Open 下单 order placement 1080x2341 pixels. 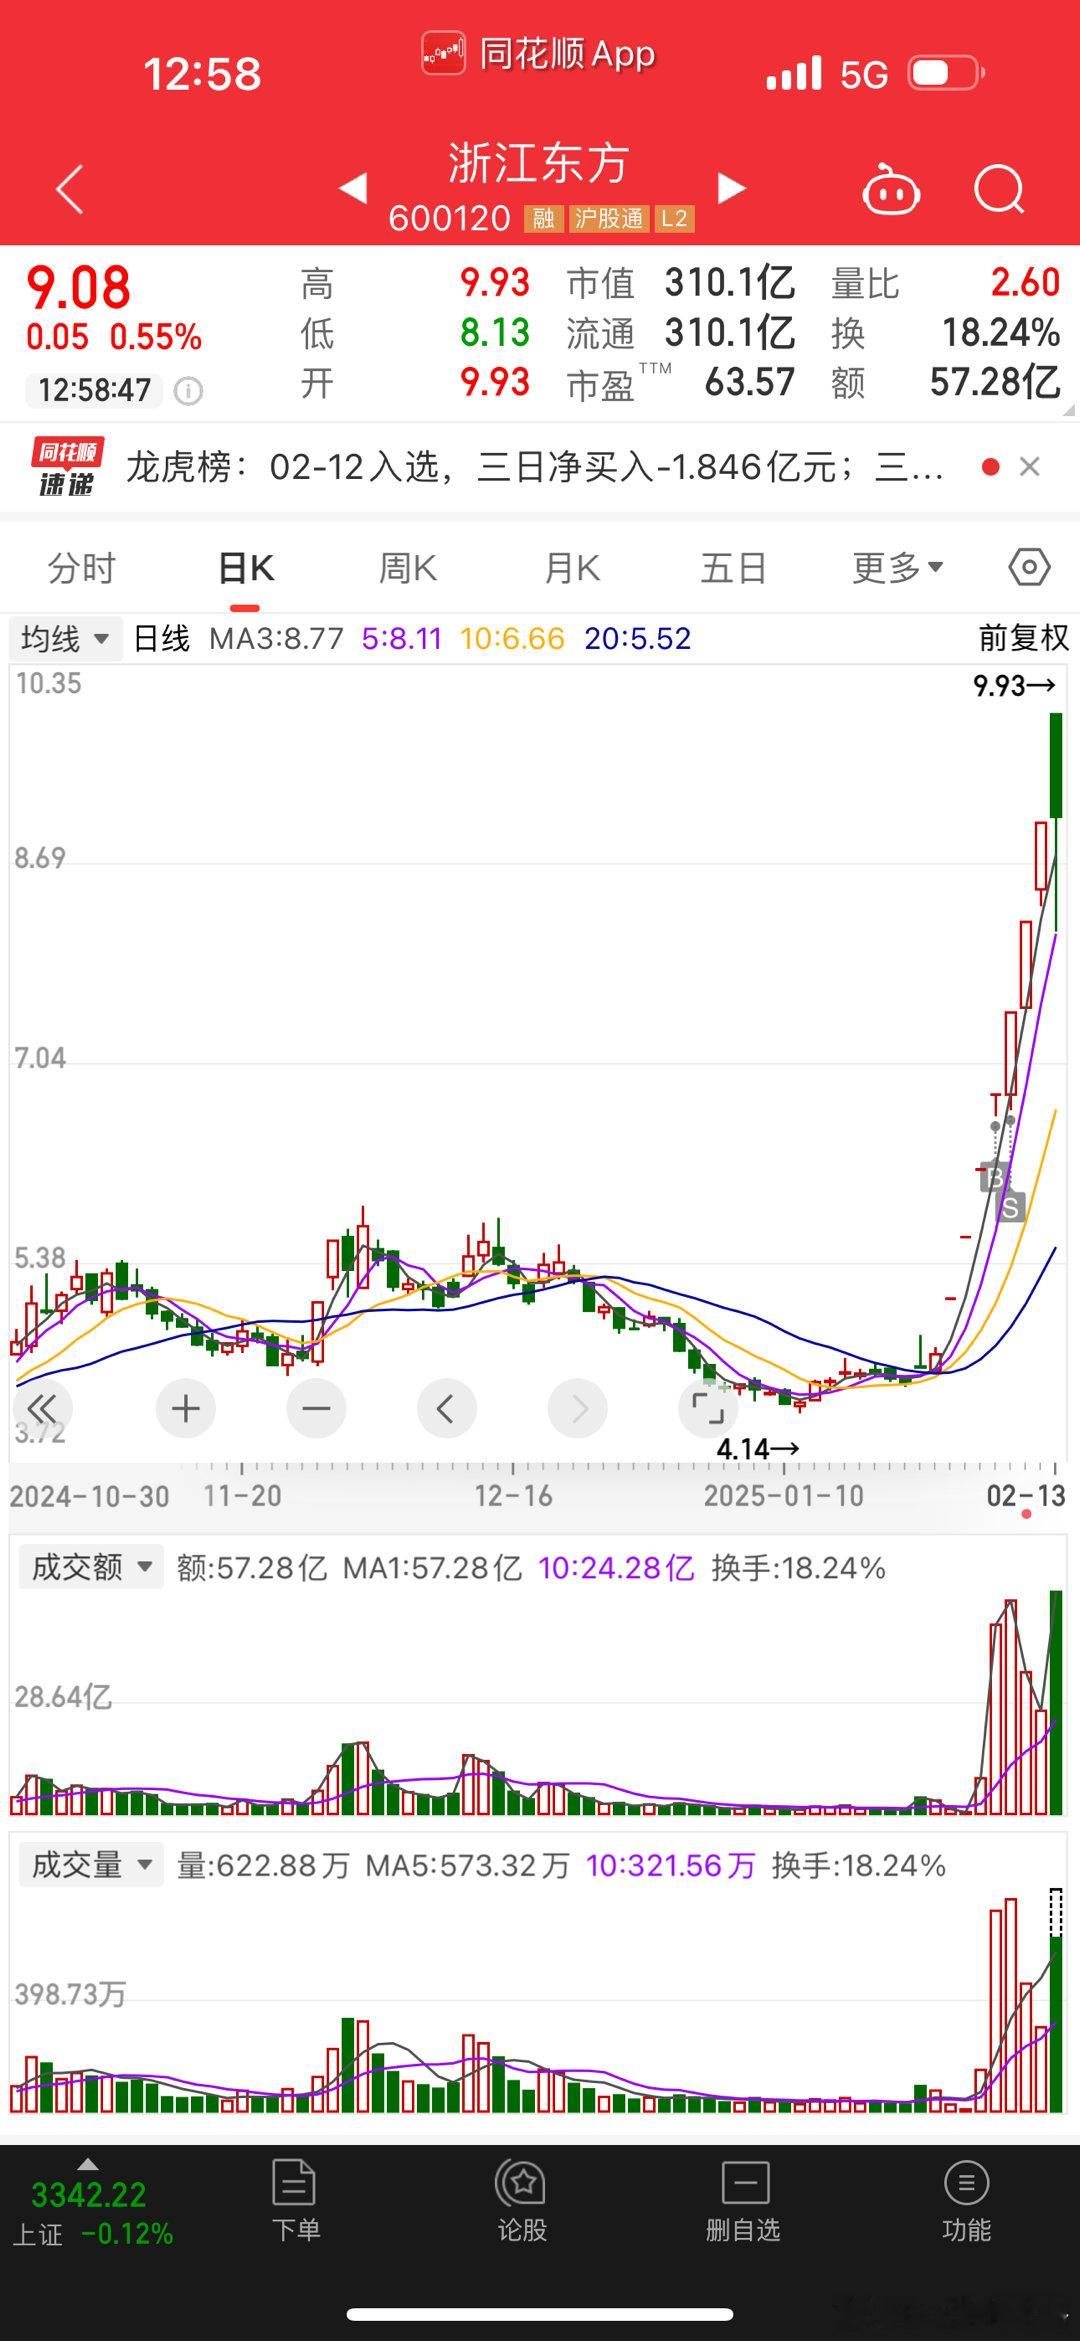click(x=295, y=2201)
